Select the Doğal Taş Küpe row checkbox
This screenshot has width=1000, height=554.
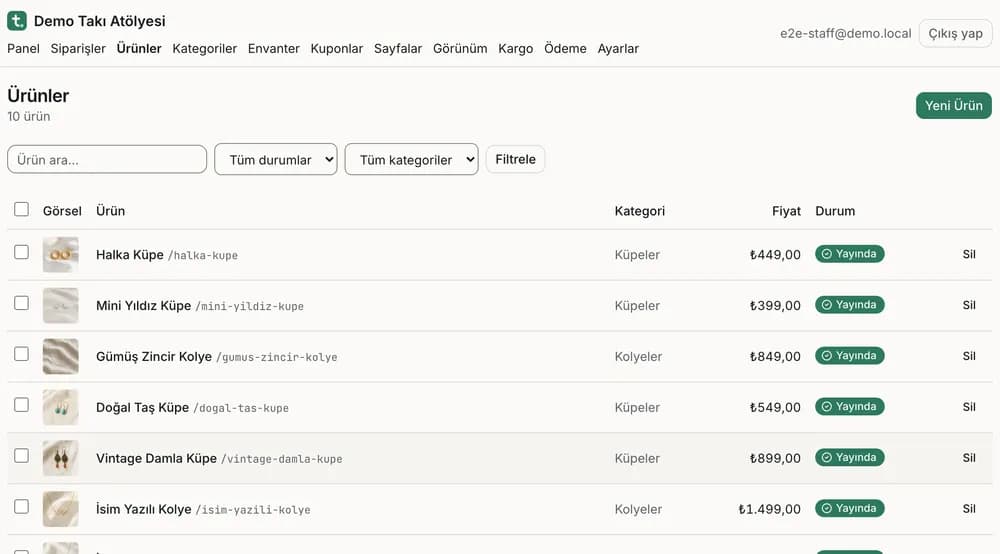pos(22,405)
